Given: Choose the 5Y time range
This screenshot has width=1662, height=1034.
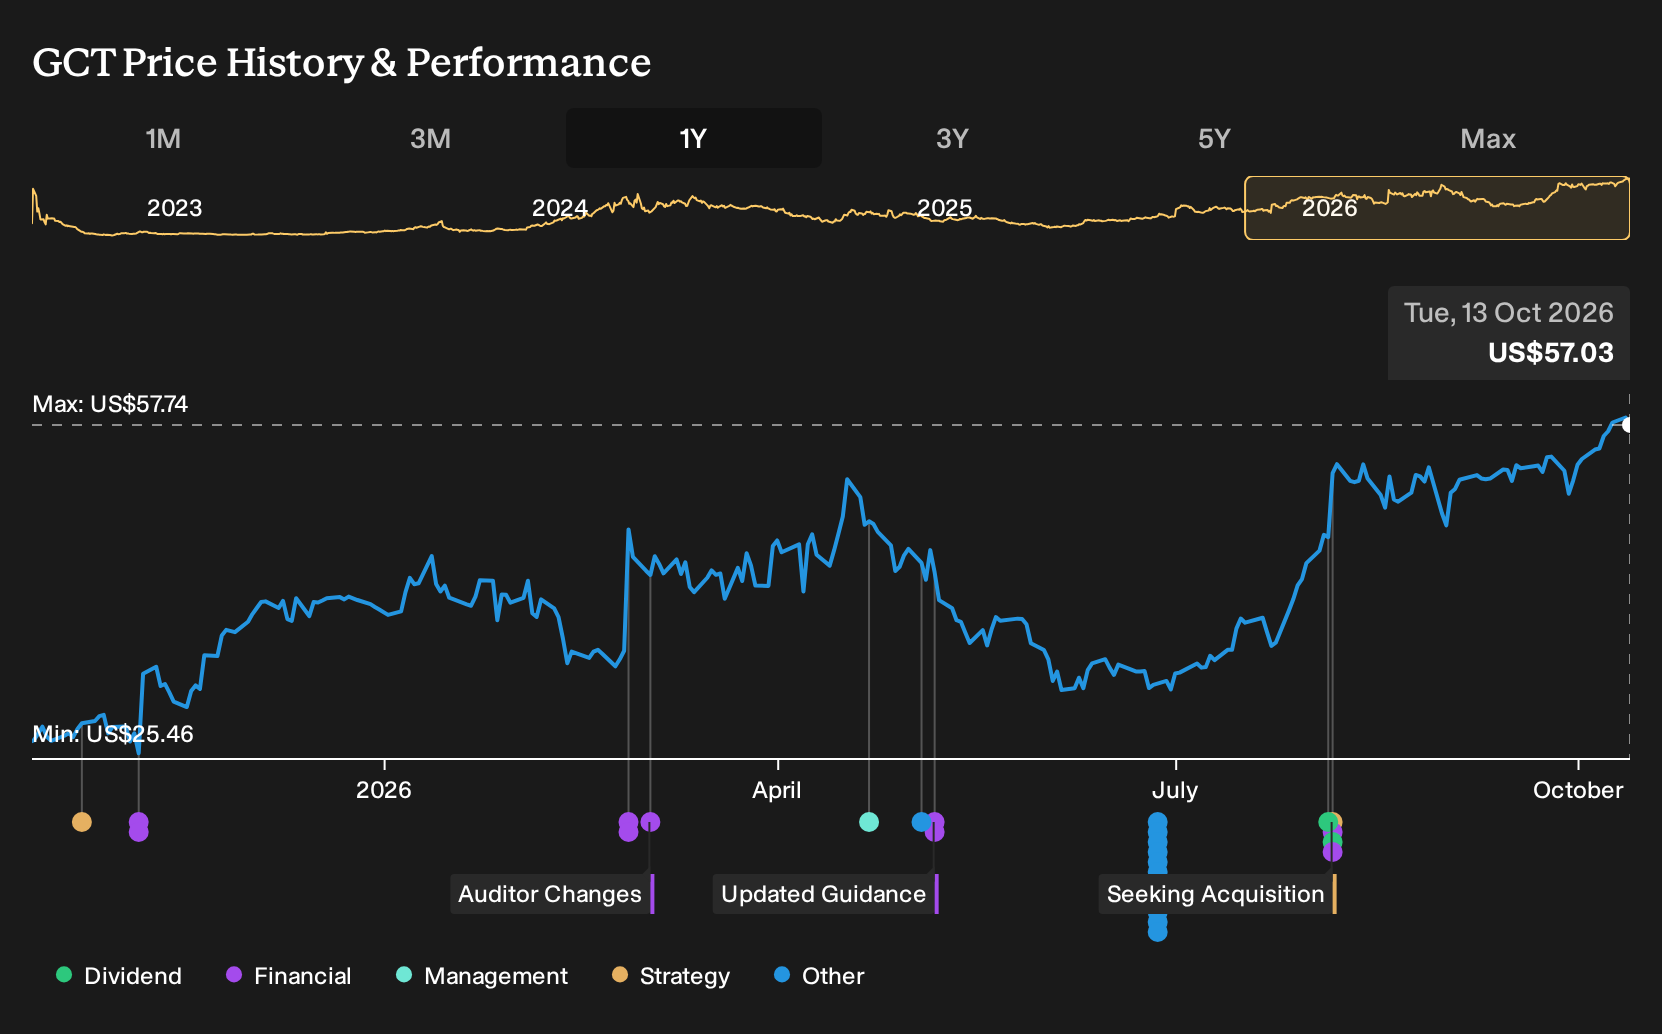Looking at the screenshot, I should pyautogui.click(x=1214, y=138).
